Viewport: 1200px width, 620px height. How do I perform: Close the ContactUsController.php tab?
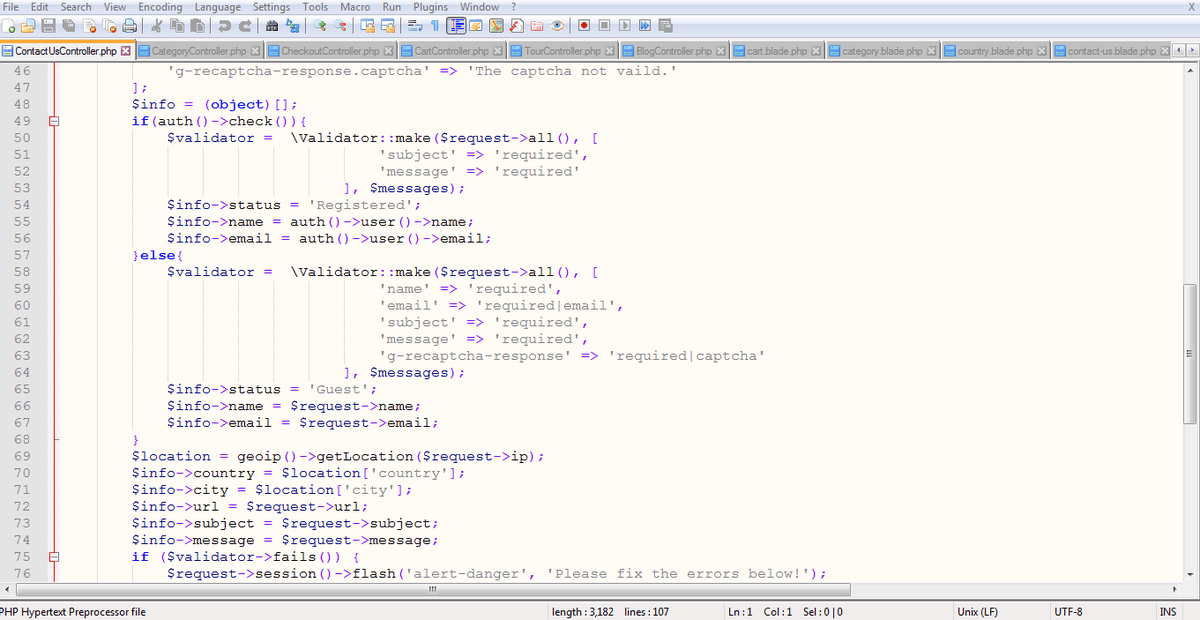pyautogui.click(x=125, y=51)
